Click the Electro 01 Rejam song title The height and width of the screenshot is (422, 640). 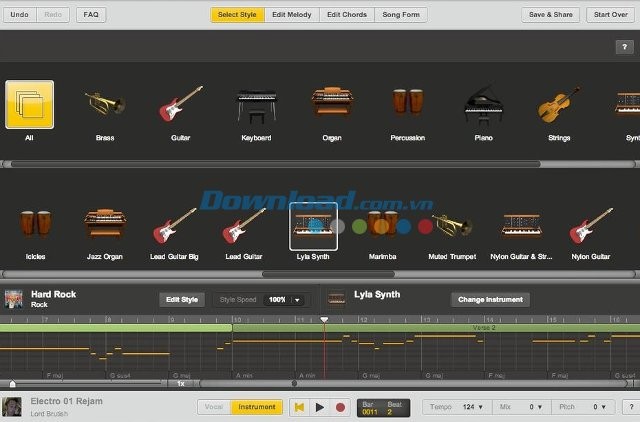67,401
